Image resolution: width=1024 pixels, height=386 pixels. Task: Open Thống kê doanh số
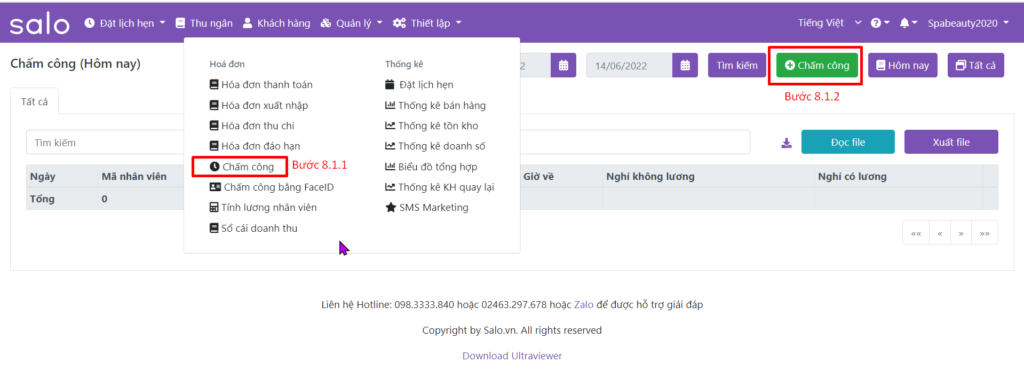pyautogui.click(x=435, y=146)
